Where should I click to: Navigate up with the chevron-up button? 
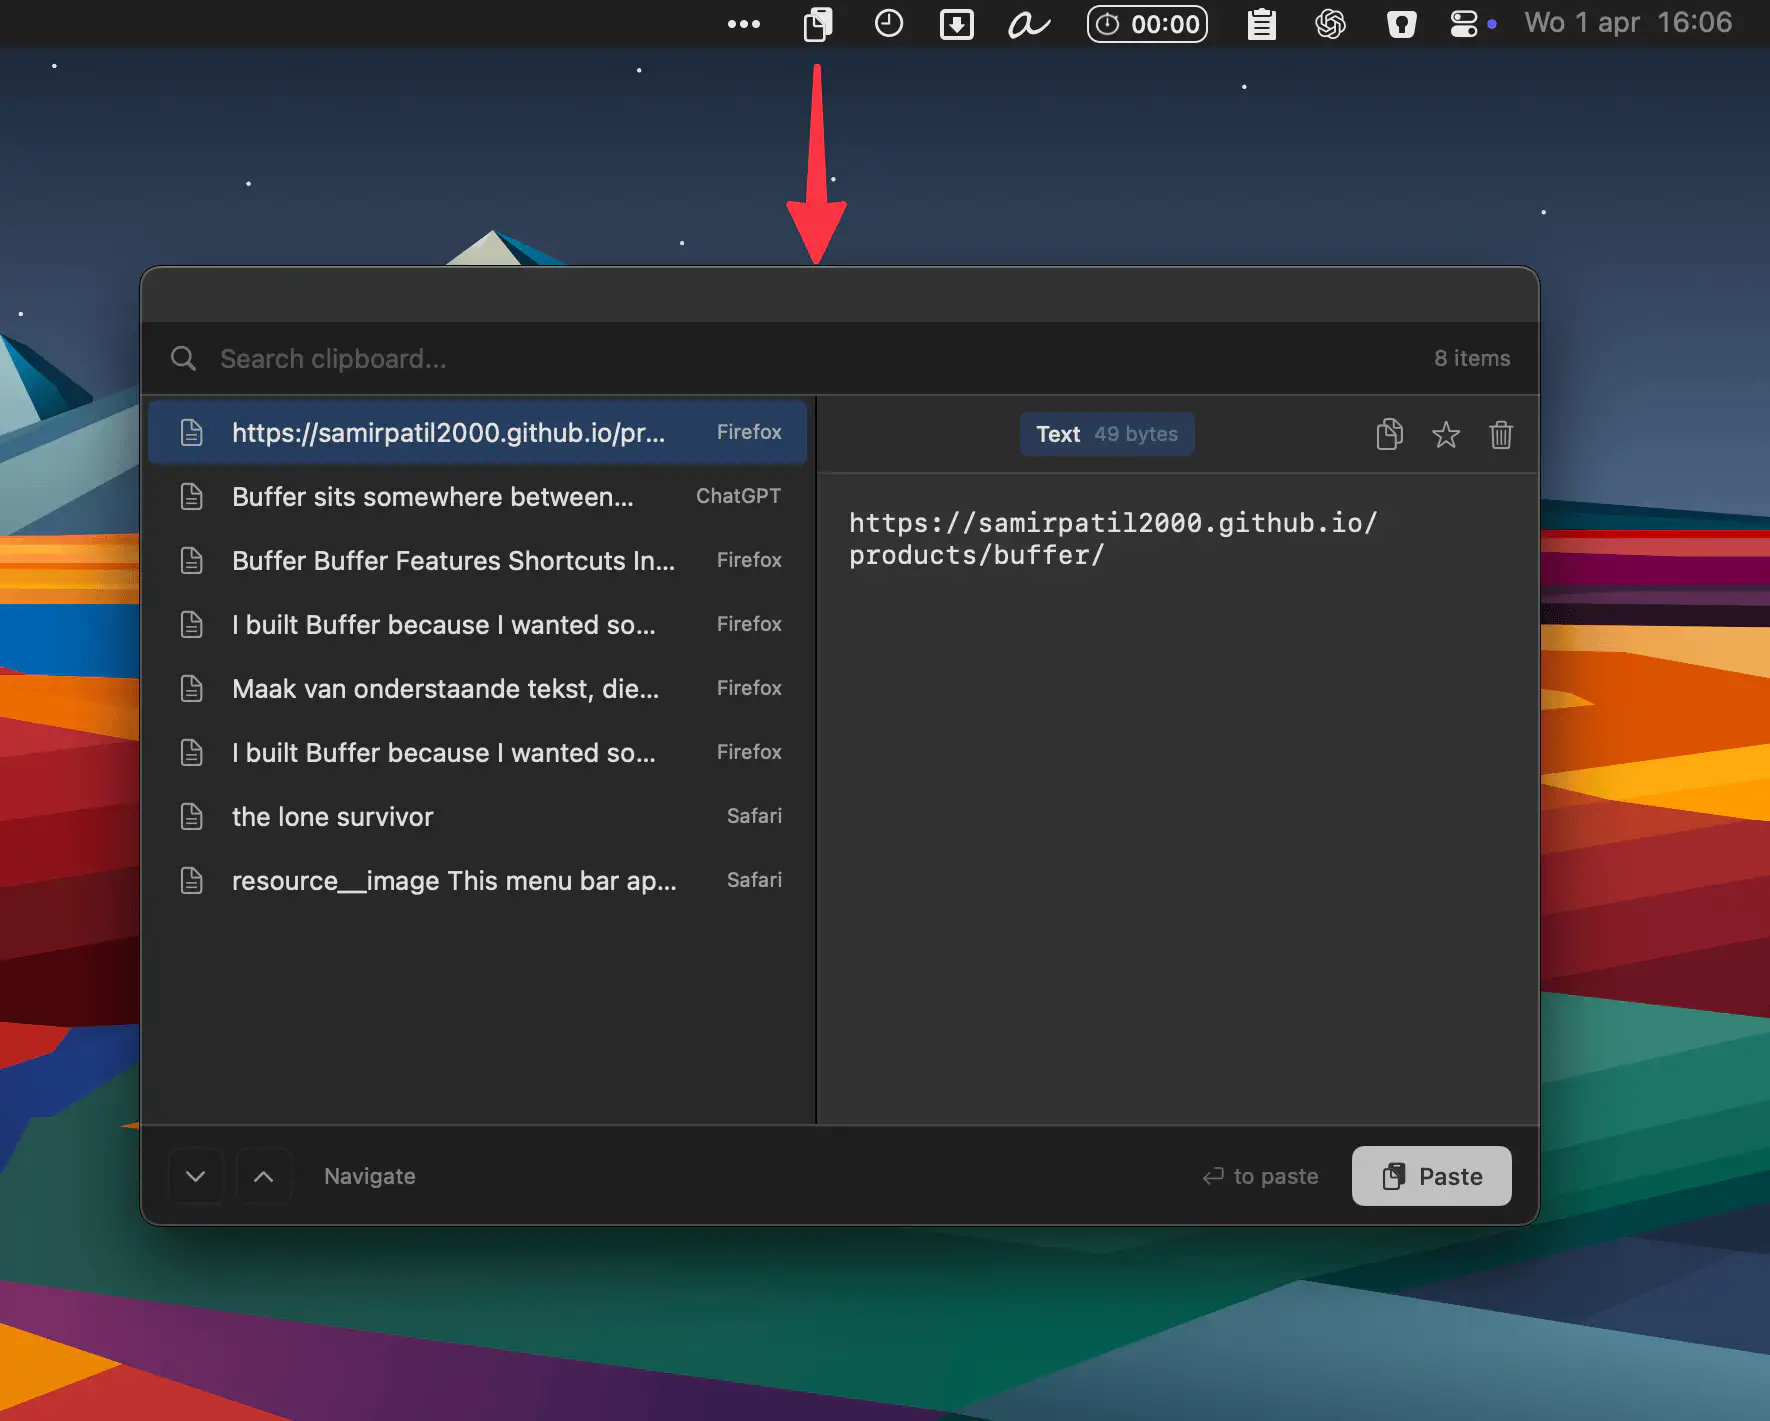pyautogui.click(x=263, y=1177)
